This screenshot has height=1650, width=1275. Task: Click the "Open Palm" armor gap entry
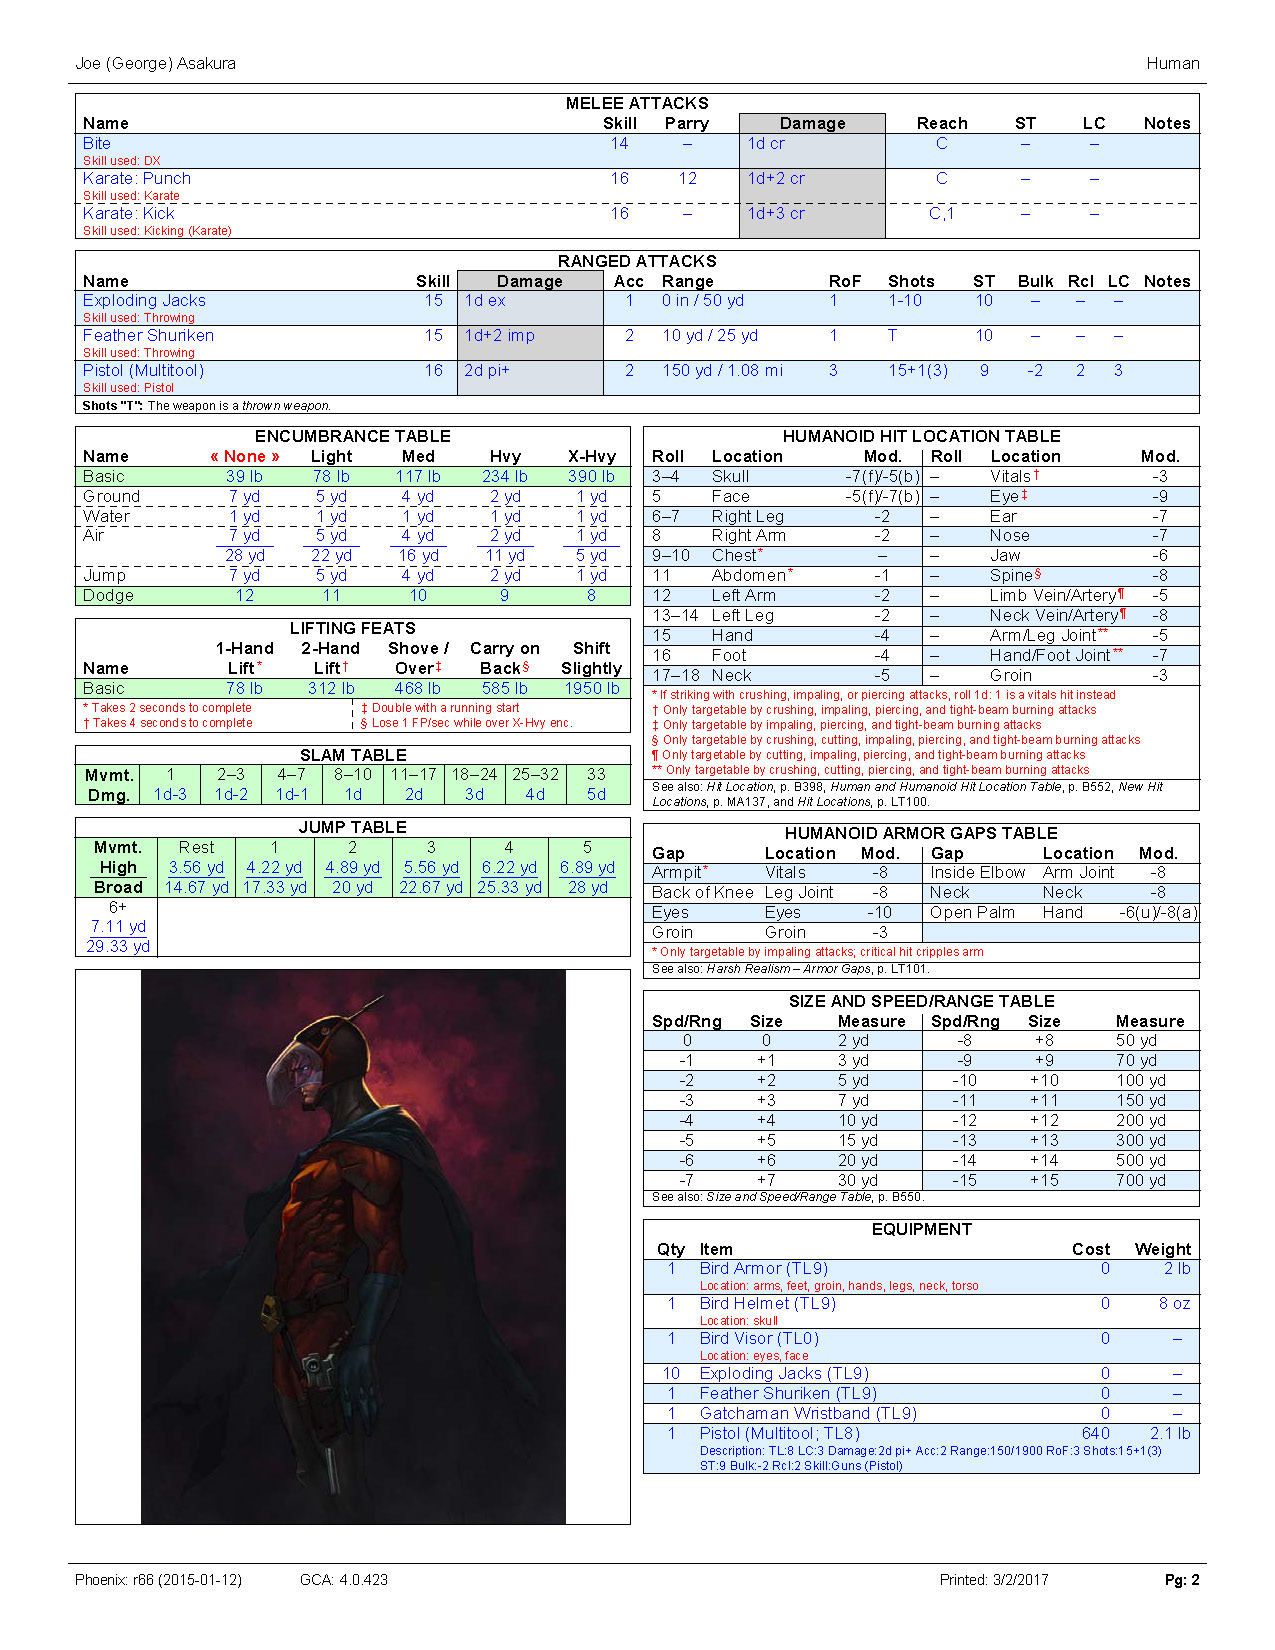[973, 913]
